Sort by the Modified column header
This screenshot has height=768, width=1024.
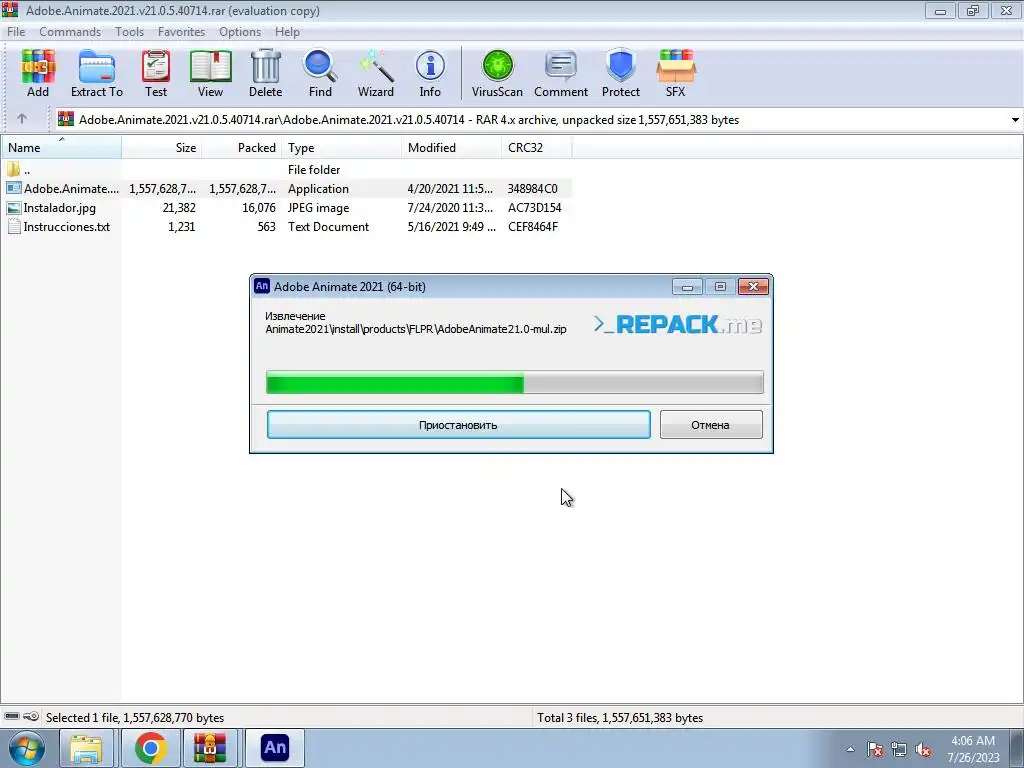tap(452, 148)
